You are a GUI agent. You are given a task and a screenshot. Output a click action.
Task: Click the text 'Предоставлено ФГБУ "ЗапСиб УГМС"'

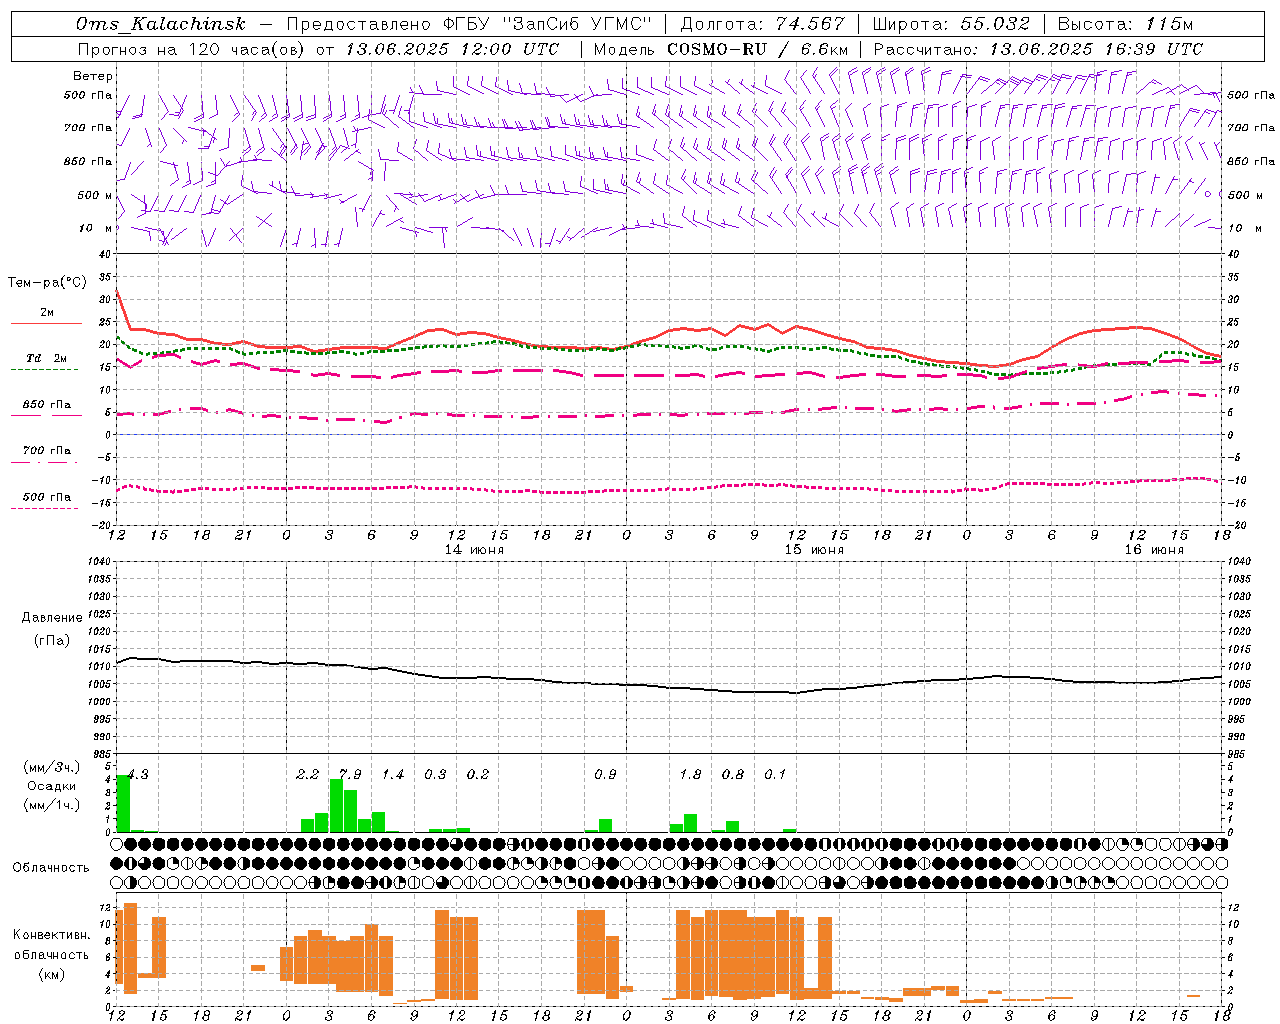coord(469,25)
